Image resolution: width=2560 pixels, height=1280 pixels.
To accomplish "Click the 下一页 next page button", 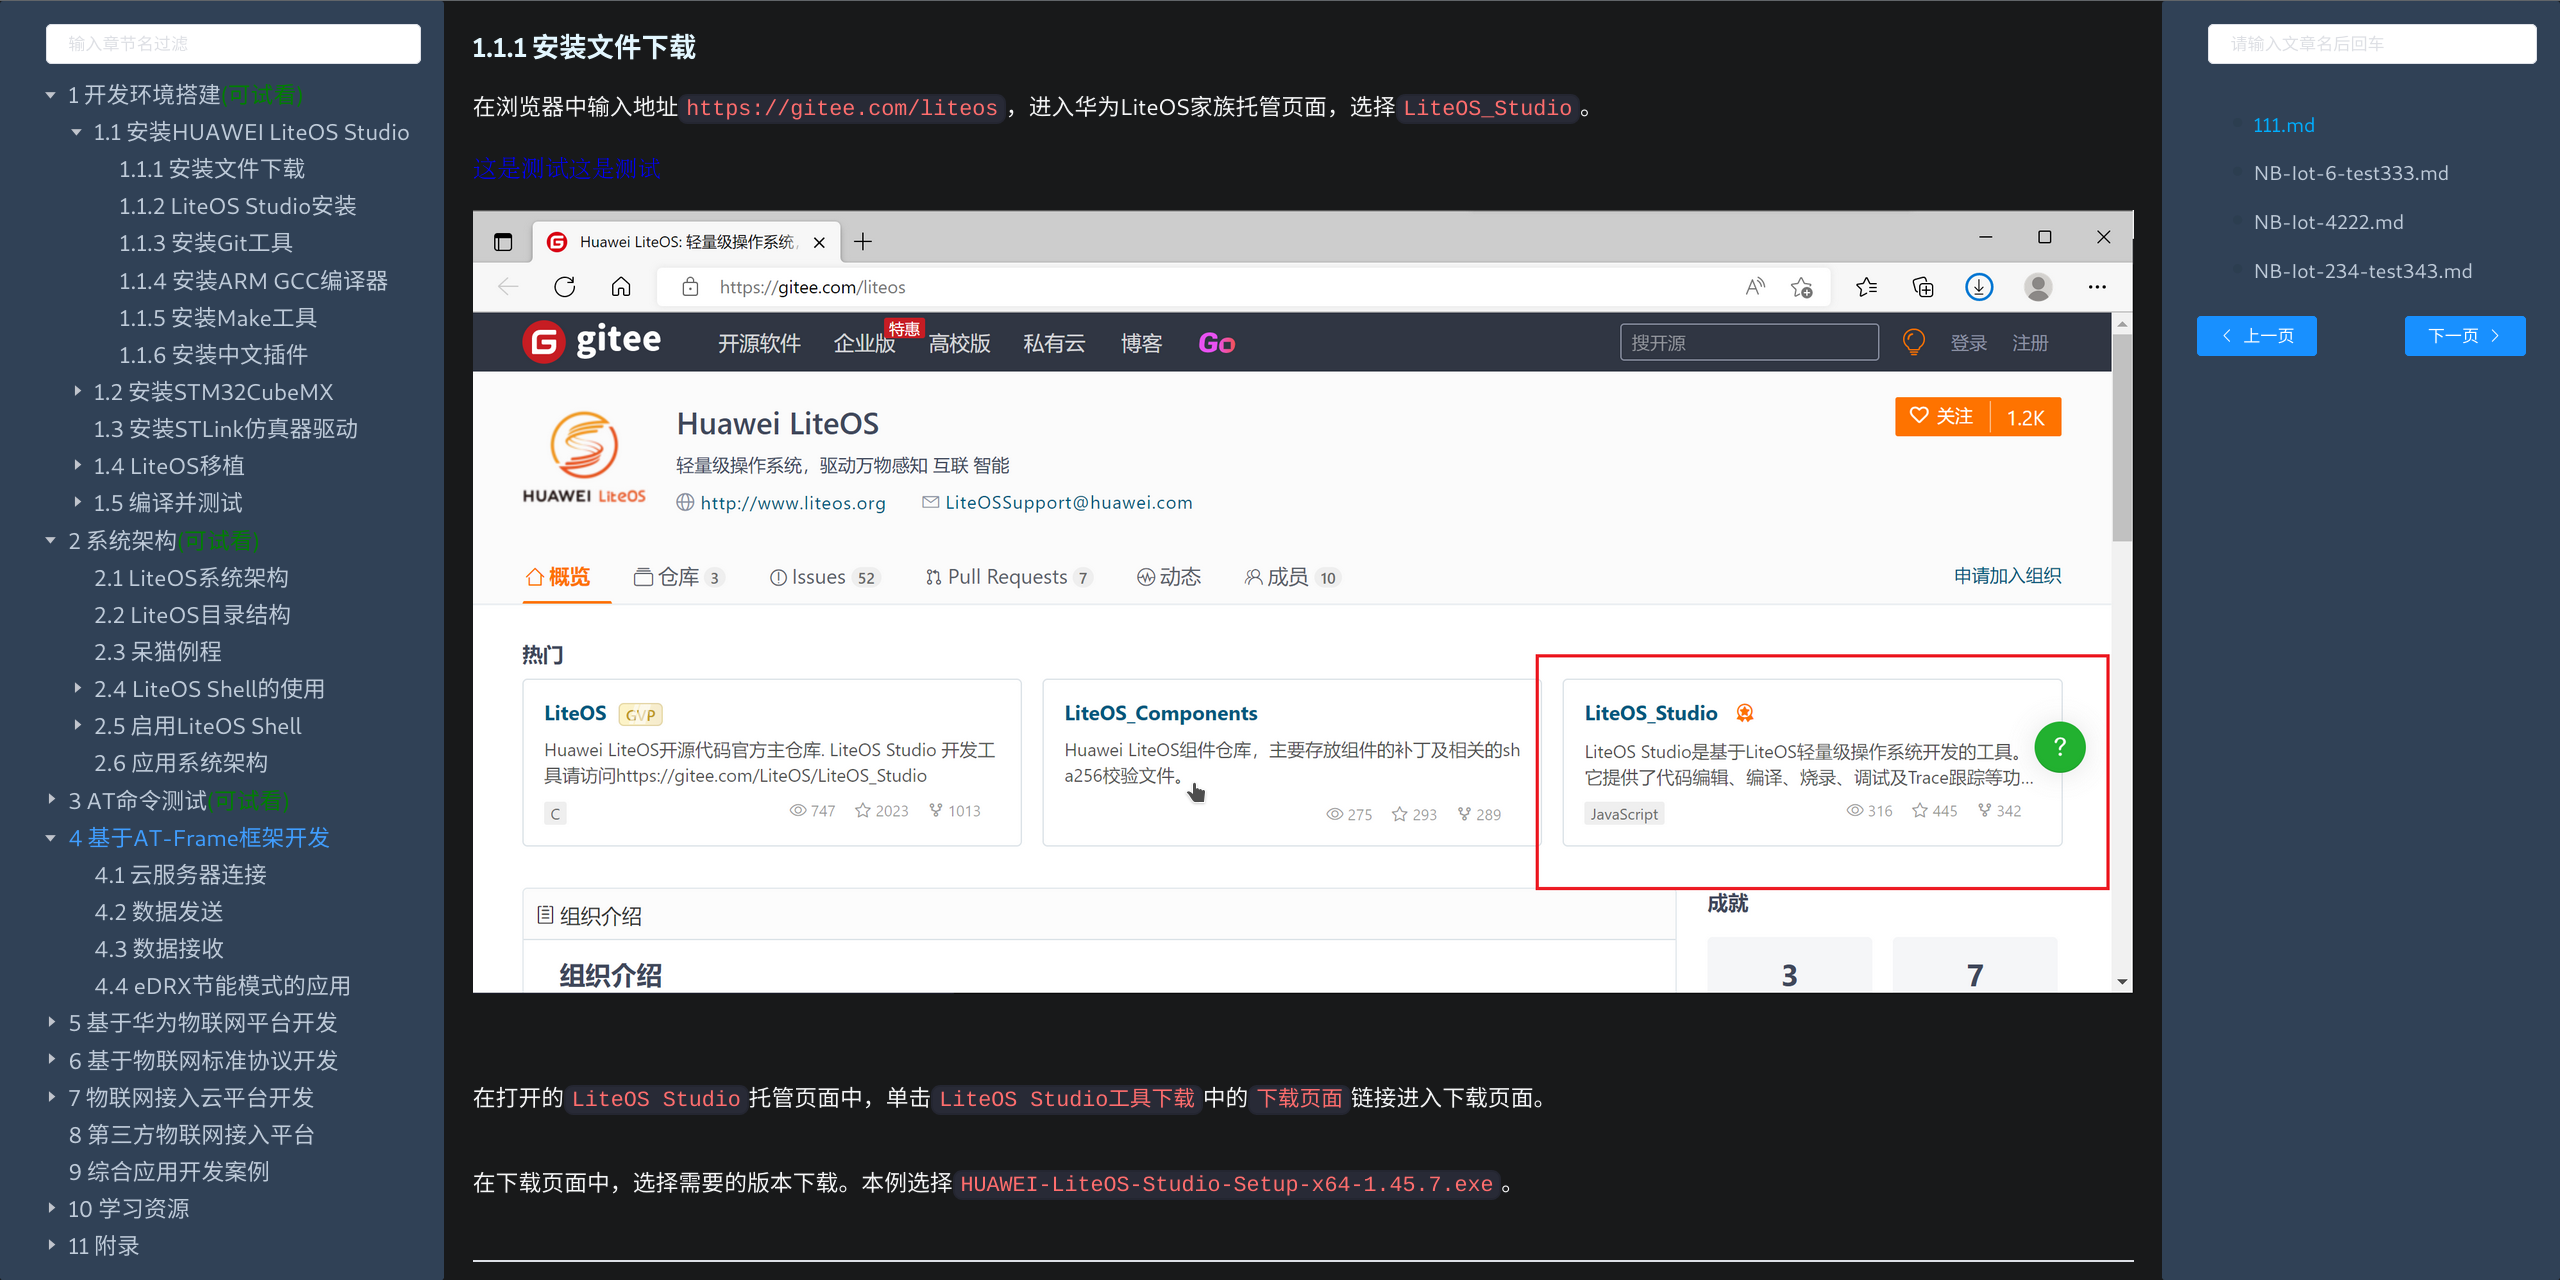I will pos(2464,336).
